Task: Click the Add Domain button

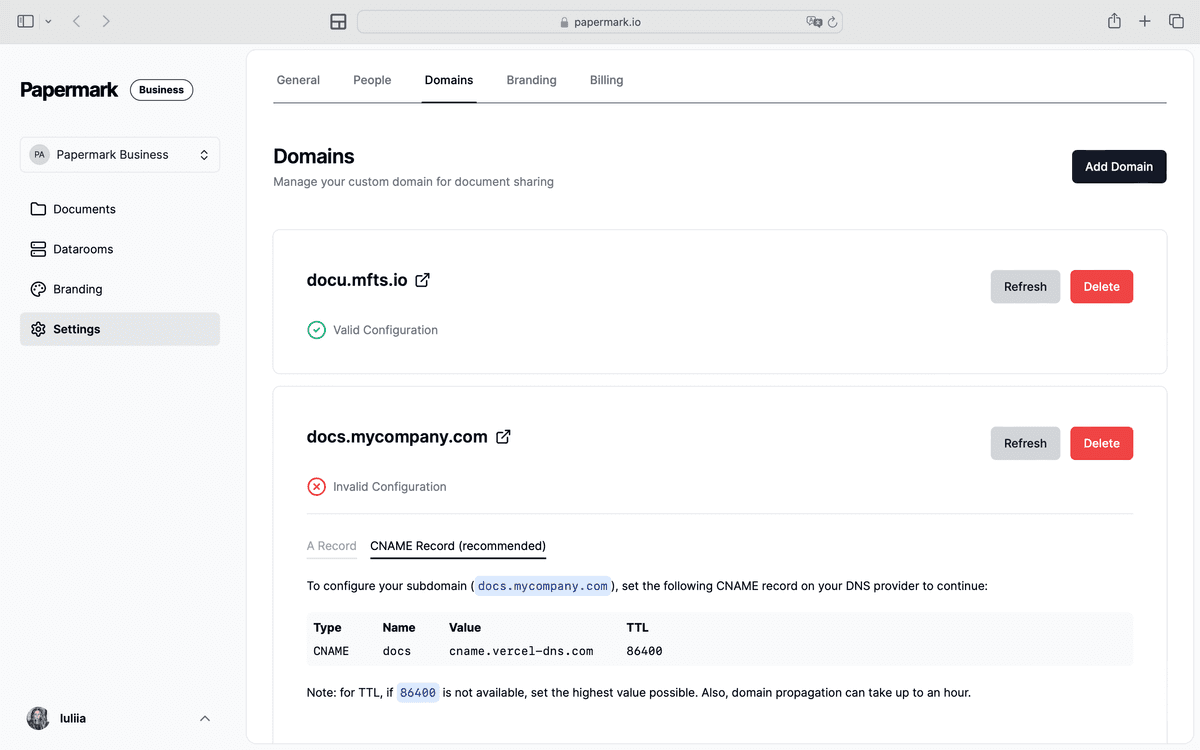Action: tap(1119, 167)
